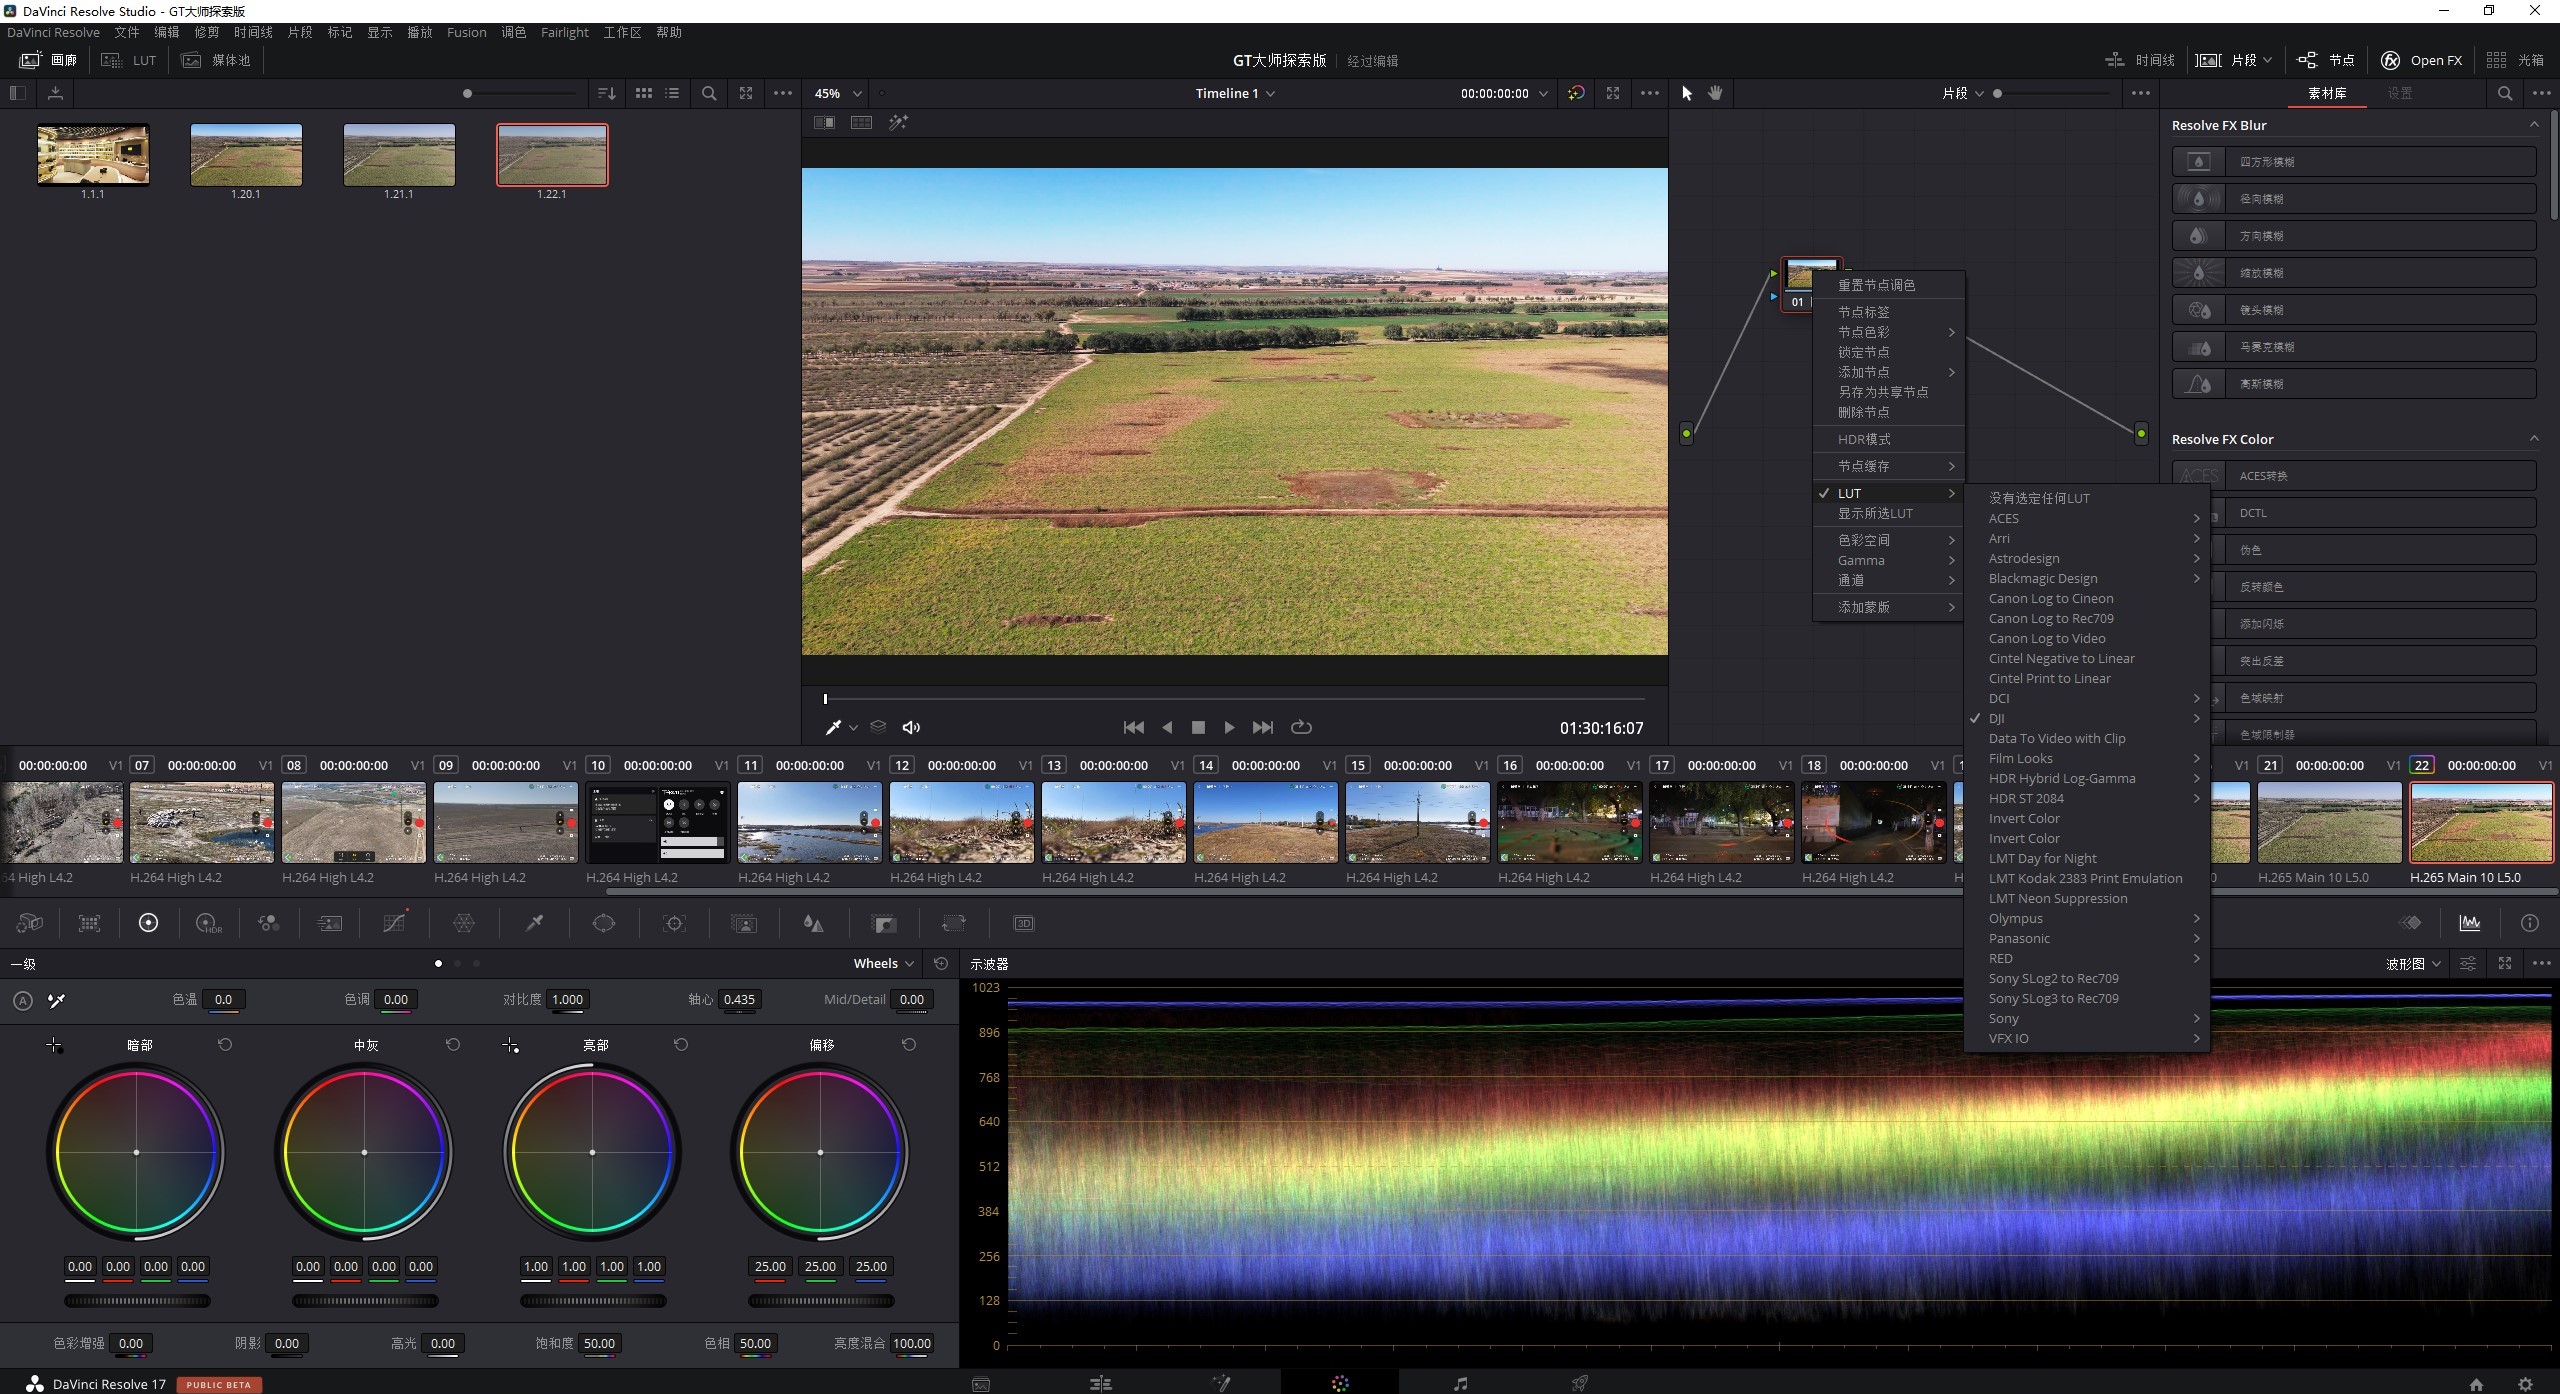Open the Power Window palette

pos(604,923)
